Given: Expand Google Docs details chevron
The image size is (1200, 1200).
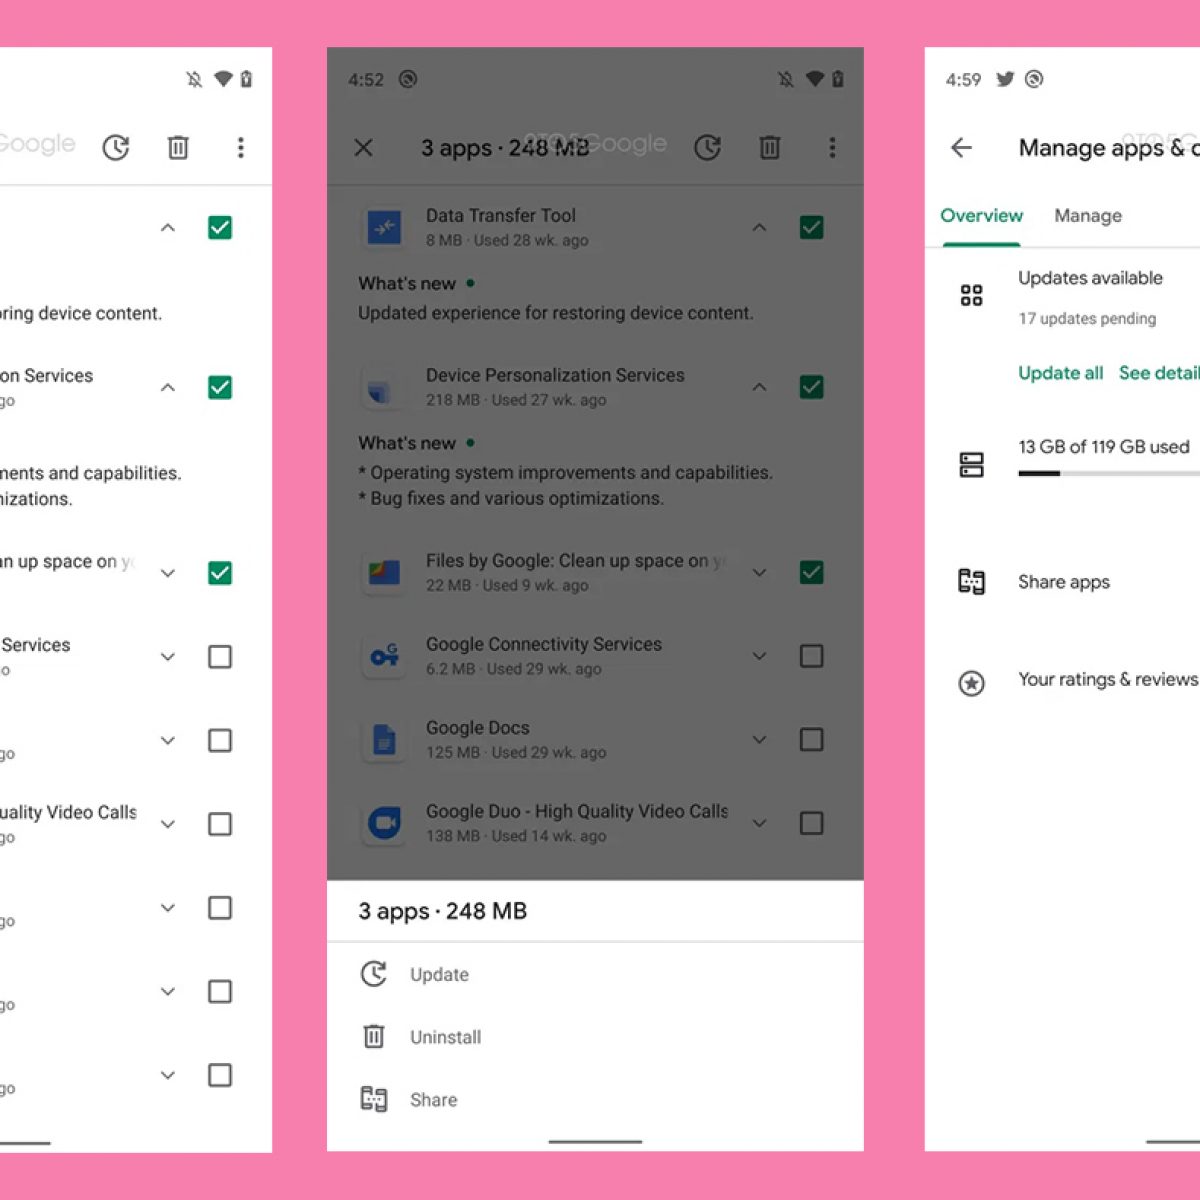Looking at the screenshot, I should point(760,740).
